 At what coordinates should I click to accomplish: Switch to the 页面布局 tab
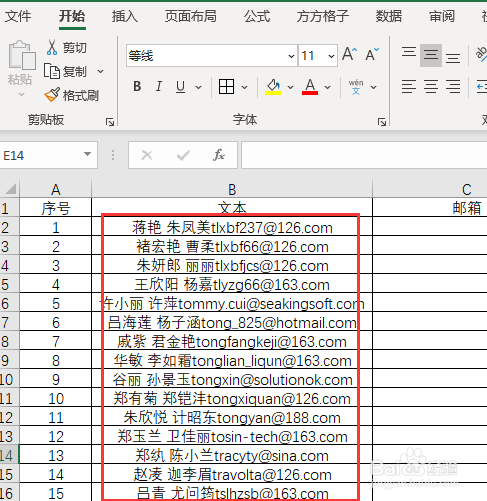point(191,16)
